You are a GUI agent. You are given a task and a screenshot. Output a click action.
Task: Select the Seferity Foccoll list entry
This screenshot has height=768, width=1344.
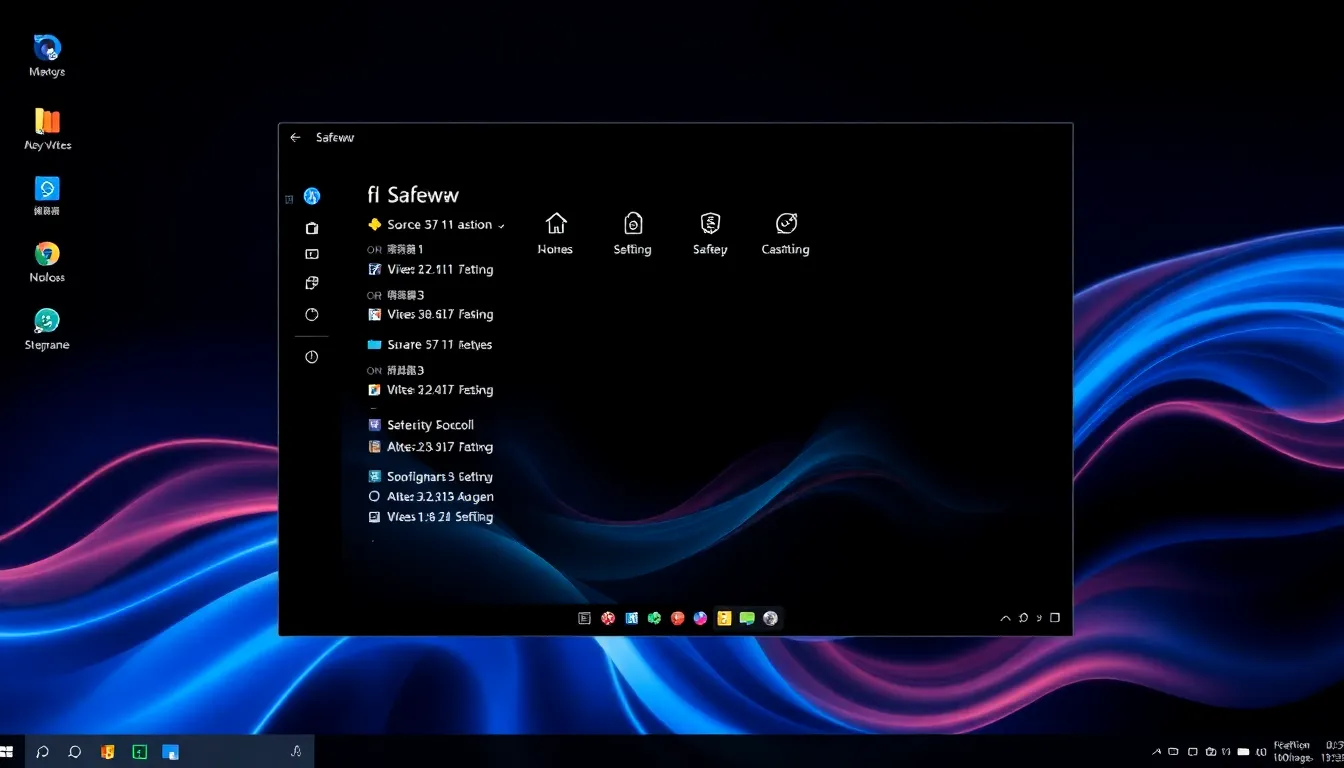tap(430, 425)
